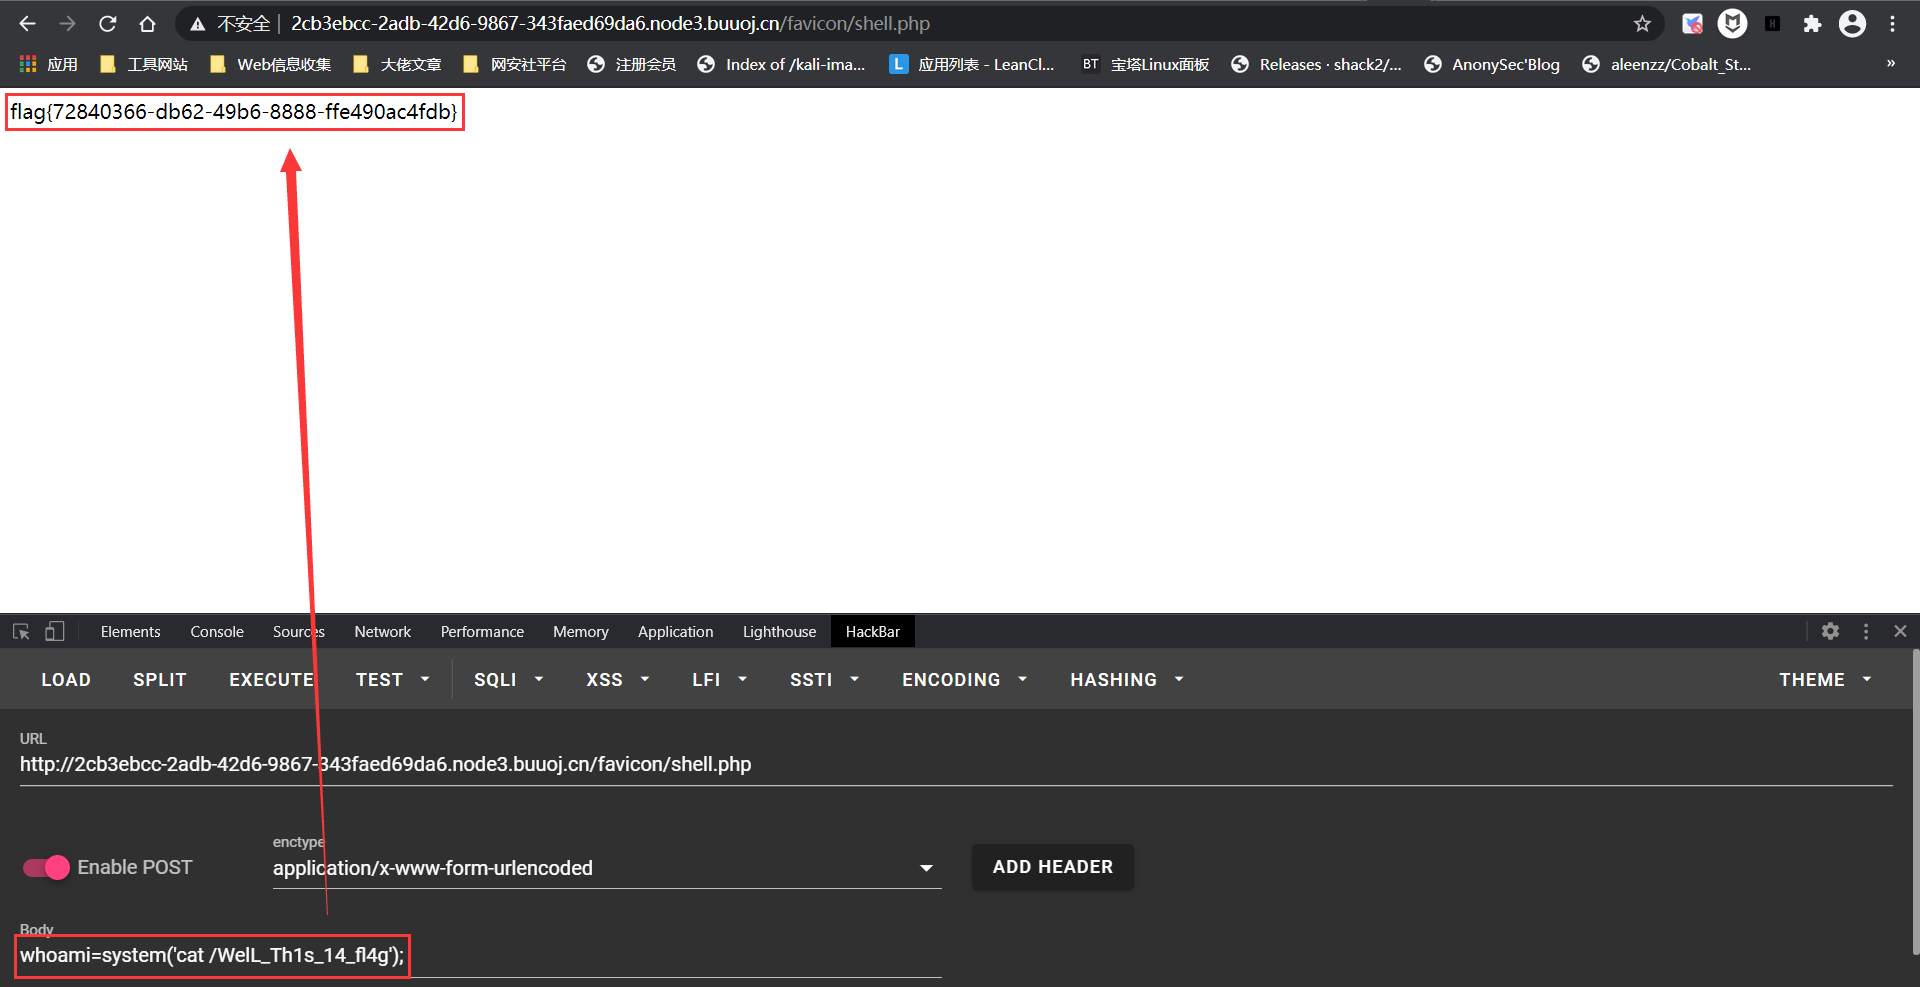Switch to the Elements tab

130,632
